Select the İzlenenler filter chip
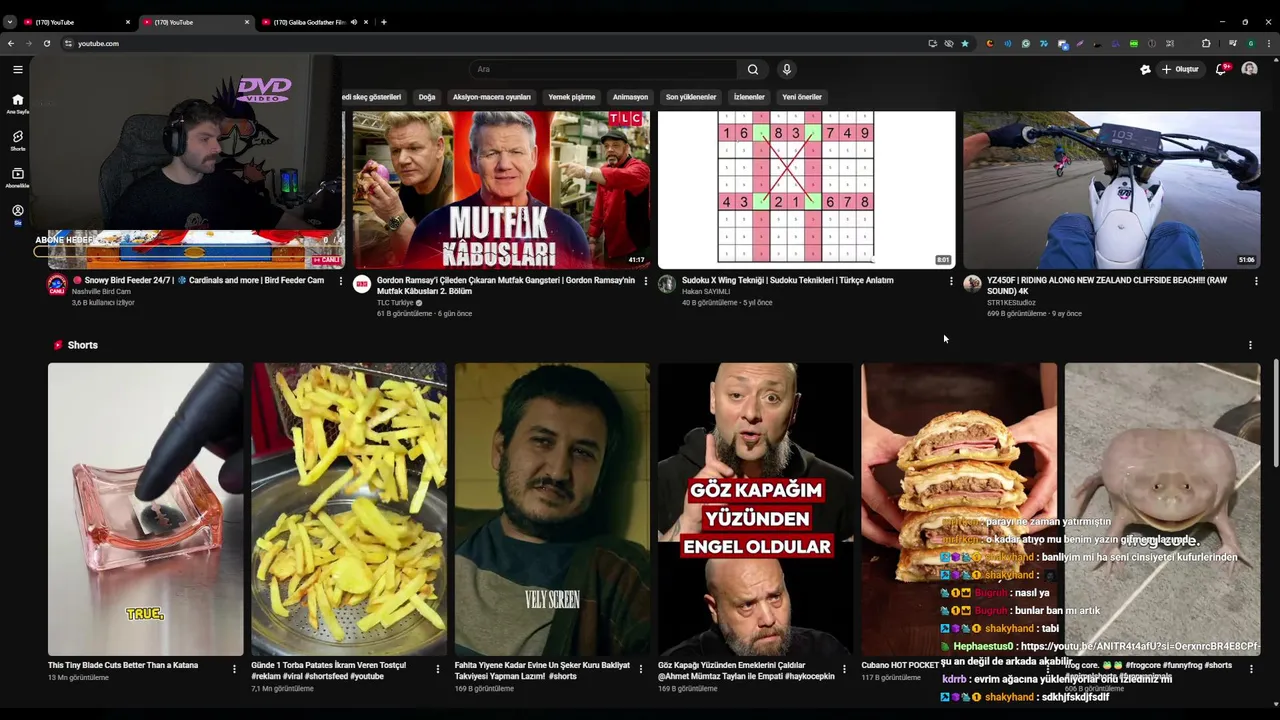The height and width of the screenshot is (720, 1280). (x=749, y=97)
